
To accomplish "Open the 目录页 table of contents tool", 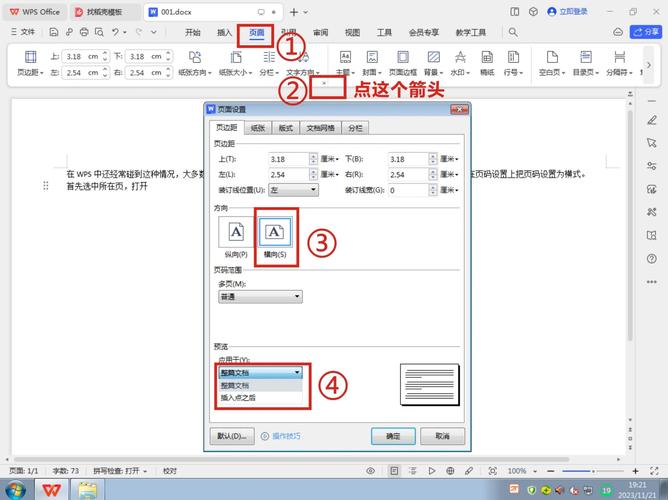I will coord(586,63).
